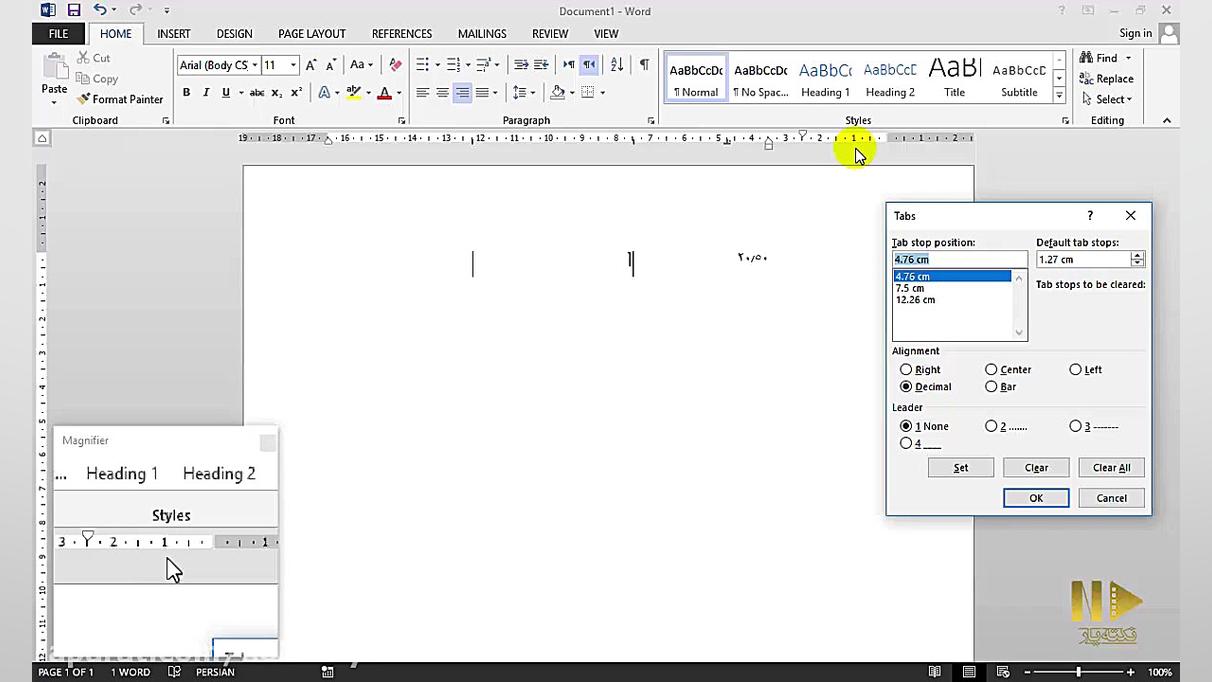
Task: Cancel the Tabs dialog
Action: pos(1111,498)
